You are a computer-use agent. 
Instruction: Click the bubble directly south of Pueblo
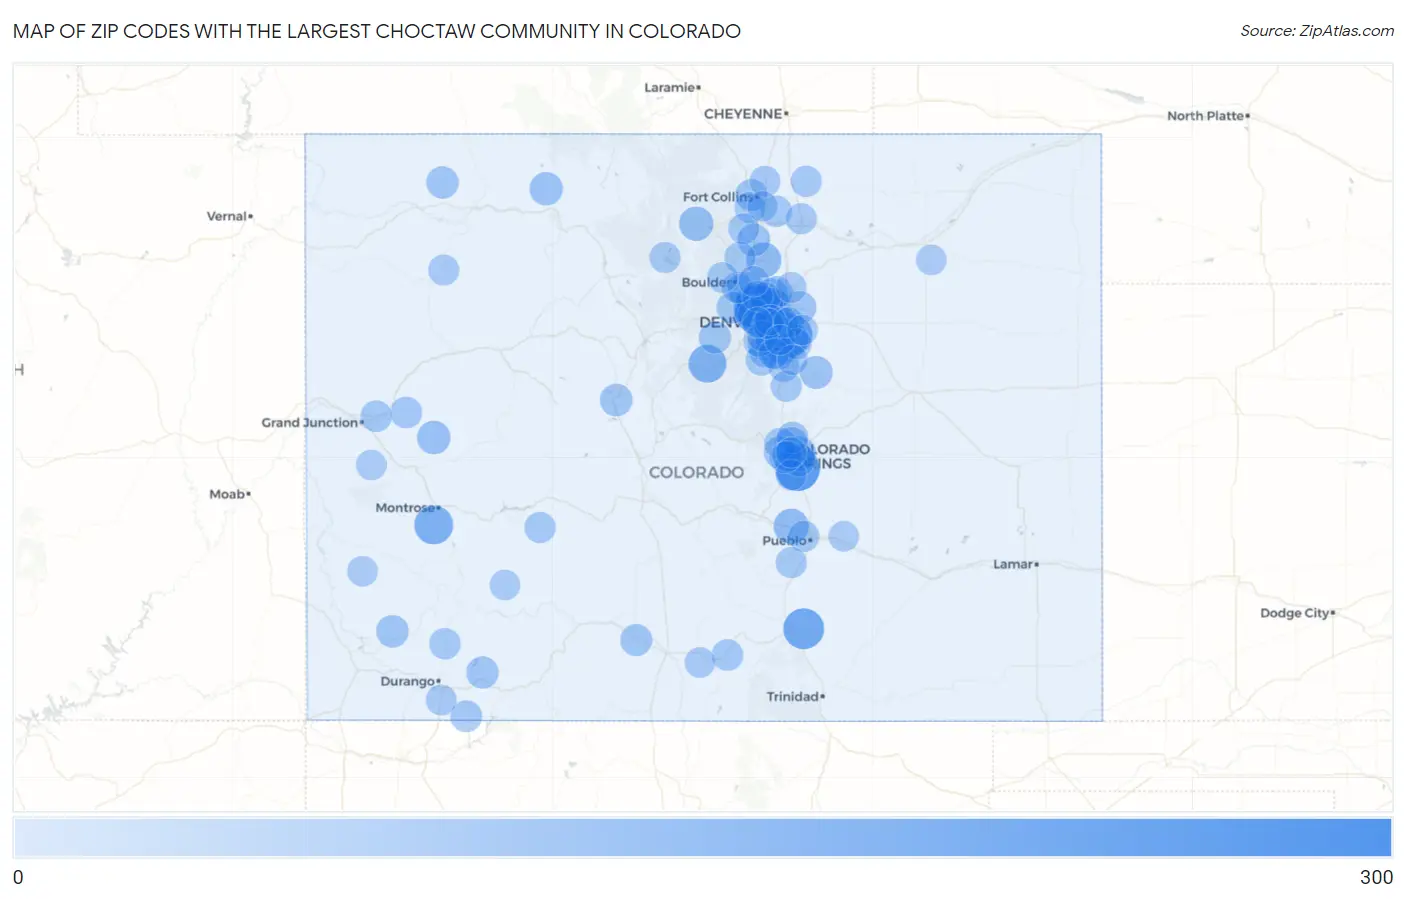791,563
